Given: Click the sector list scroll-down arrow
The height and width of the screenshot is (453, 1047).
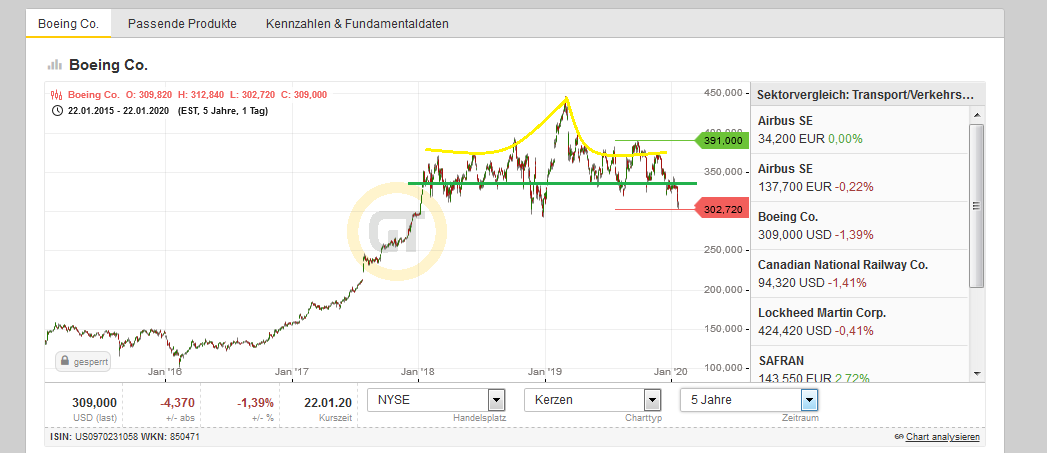Looking at the screenshot, I should pyautogui.click(x=976, y=373).
